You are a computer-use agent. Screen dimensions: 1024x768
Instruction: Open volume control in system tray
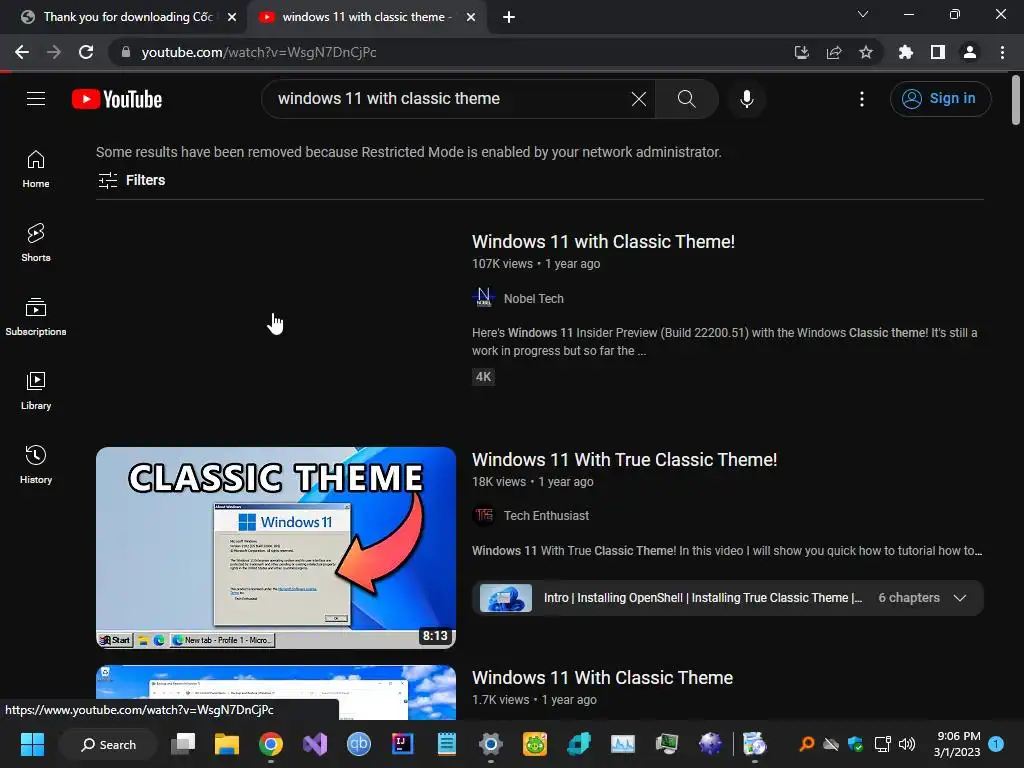[x=907, y=744]
